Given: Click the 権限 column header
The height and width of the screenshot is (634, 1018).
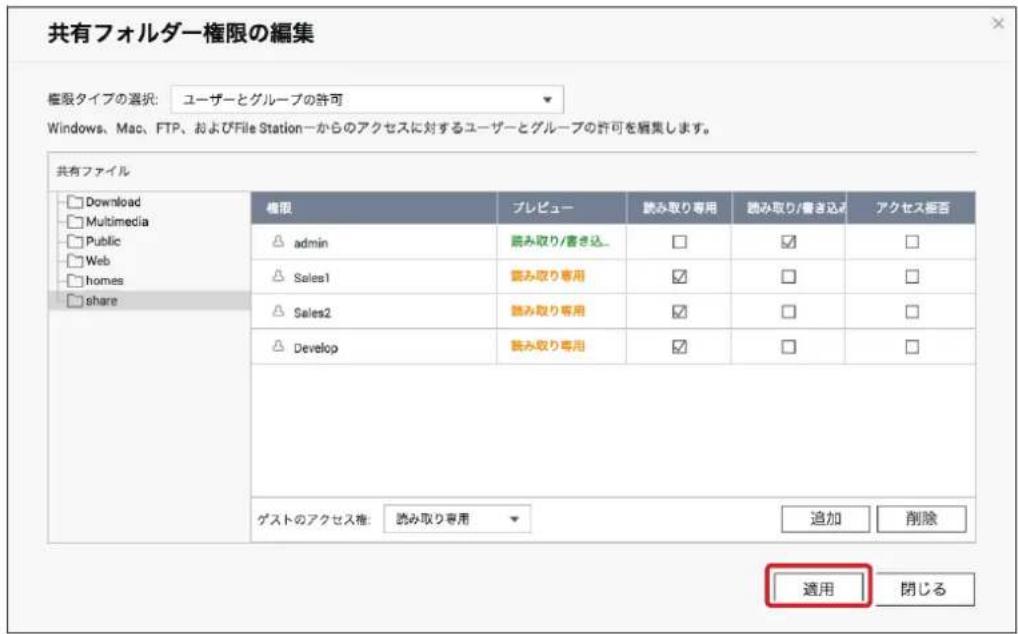Looking at the screenshot, I should 374,208.
